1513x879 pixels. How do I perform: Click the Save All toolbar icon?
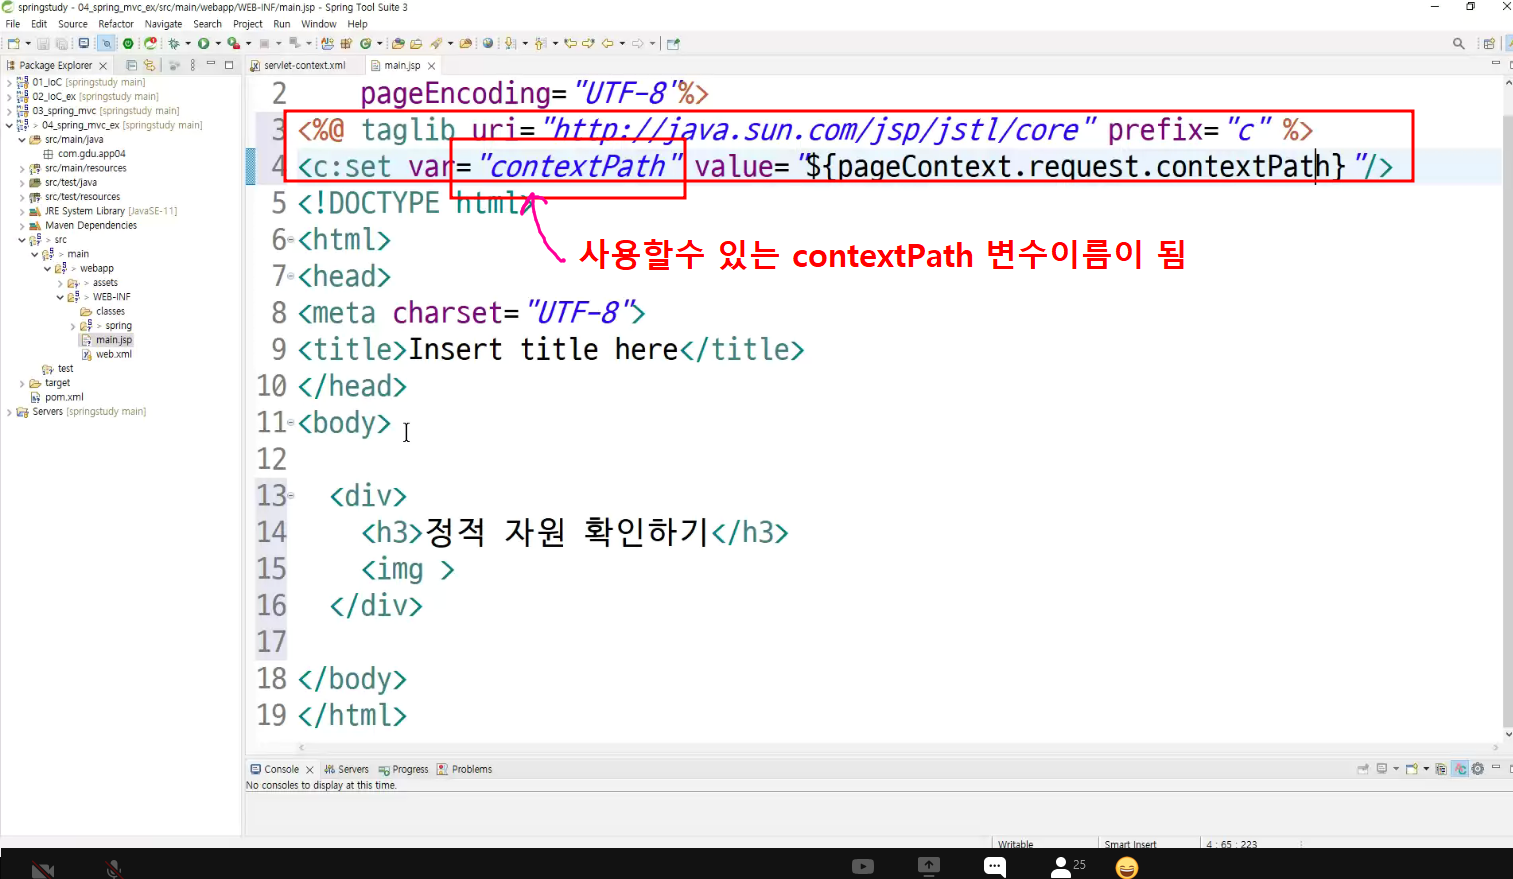(x=61, y=43)
